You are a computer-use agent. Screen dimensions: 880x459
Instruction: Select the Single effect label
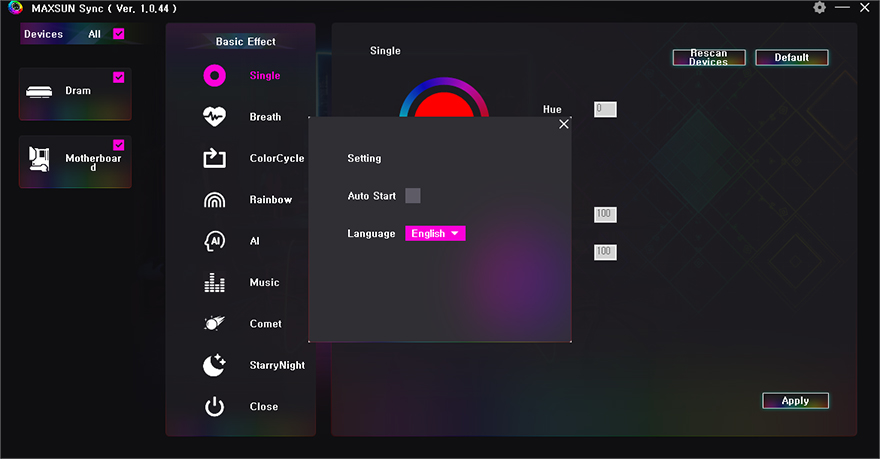pyautogui.click(x=265, y=76)
